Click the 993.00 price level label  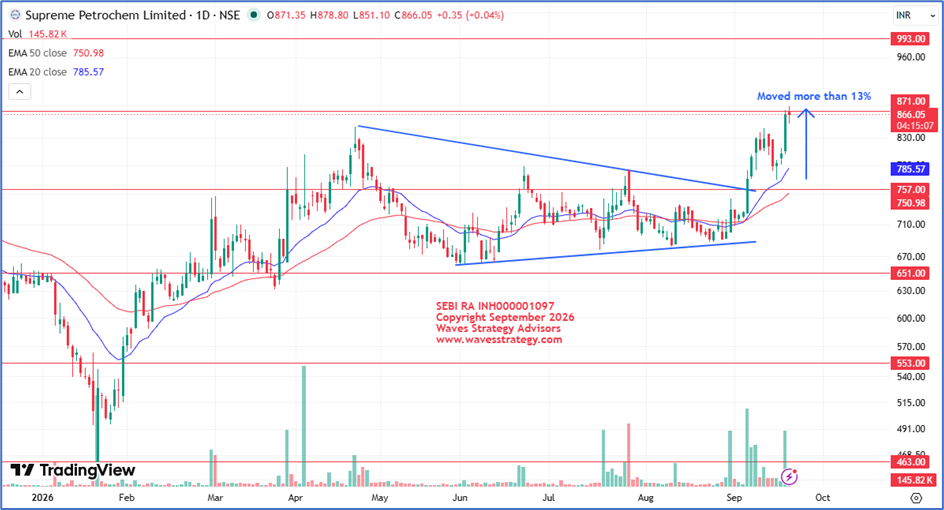tap(911, 39)
